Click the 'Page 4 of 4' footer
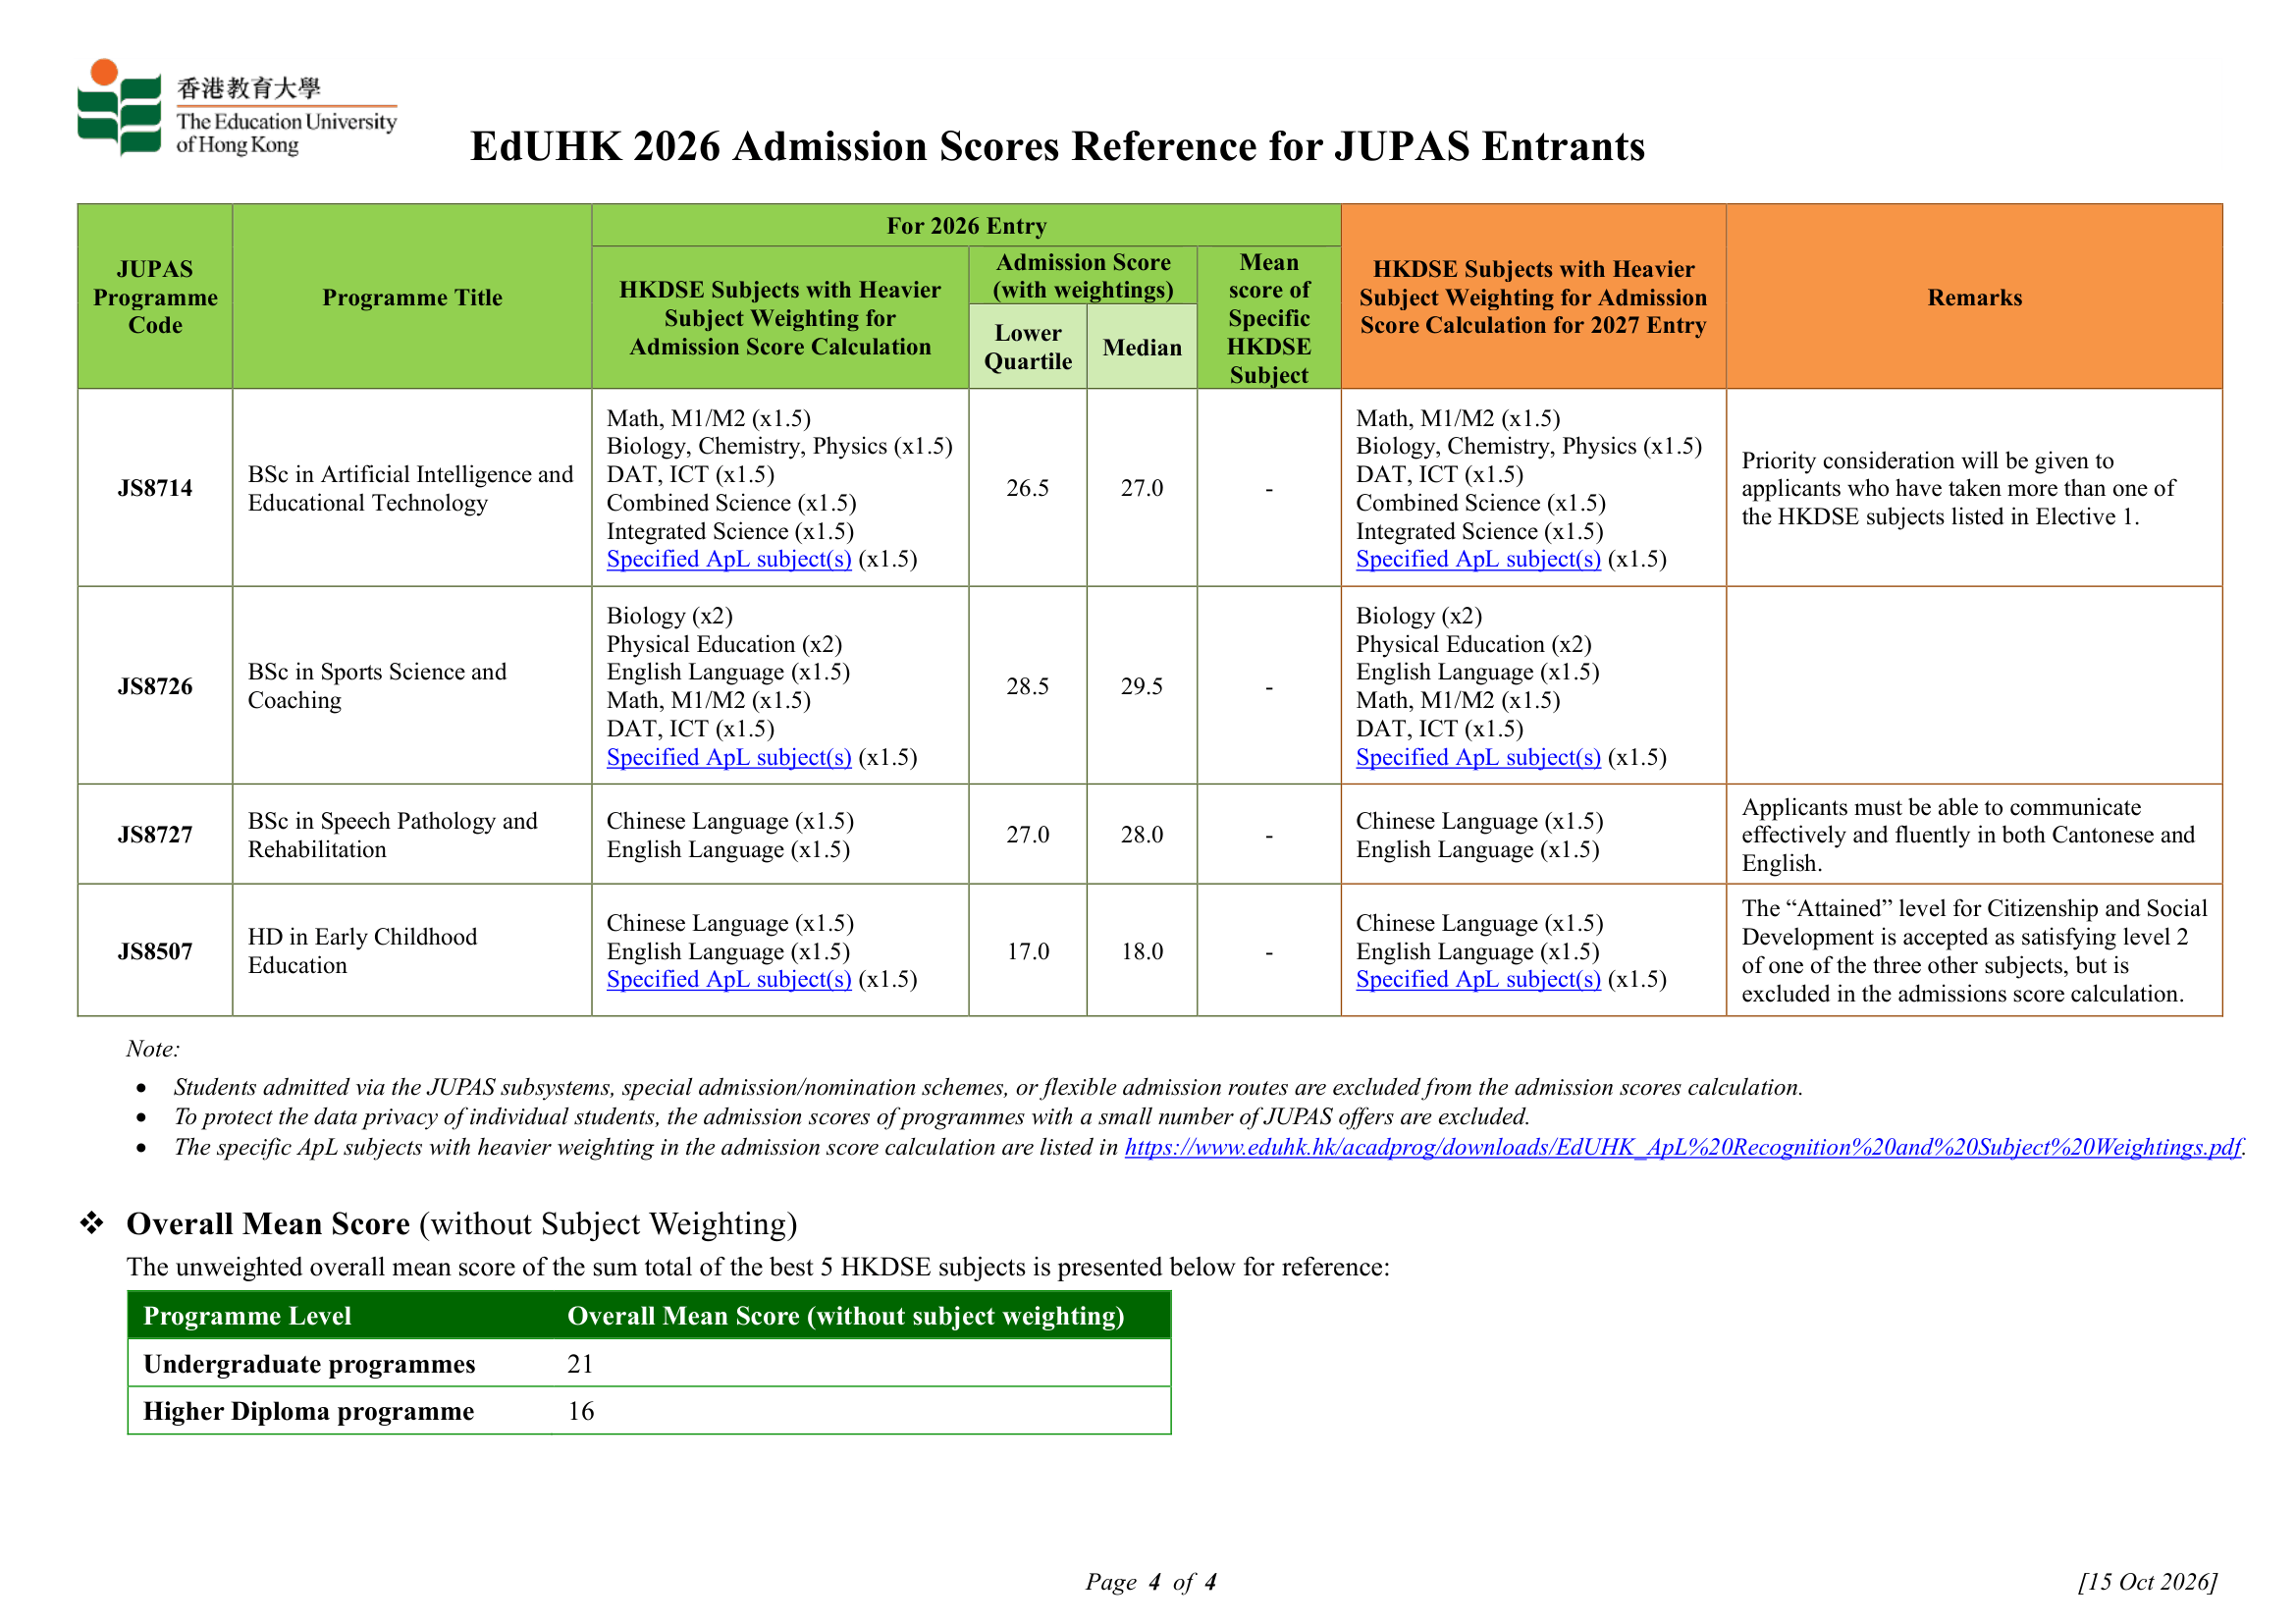This screenshot has width=2296, height=1624. pos(1150,1582)
